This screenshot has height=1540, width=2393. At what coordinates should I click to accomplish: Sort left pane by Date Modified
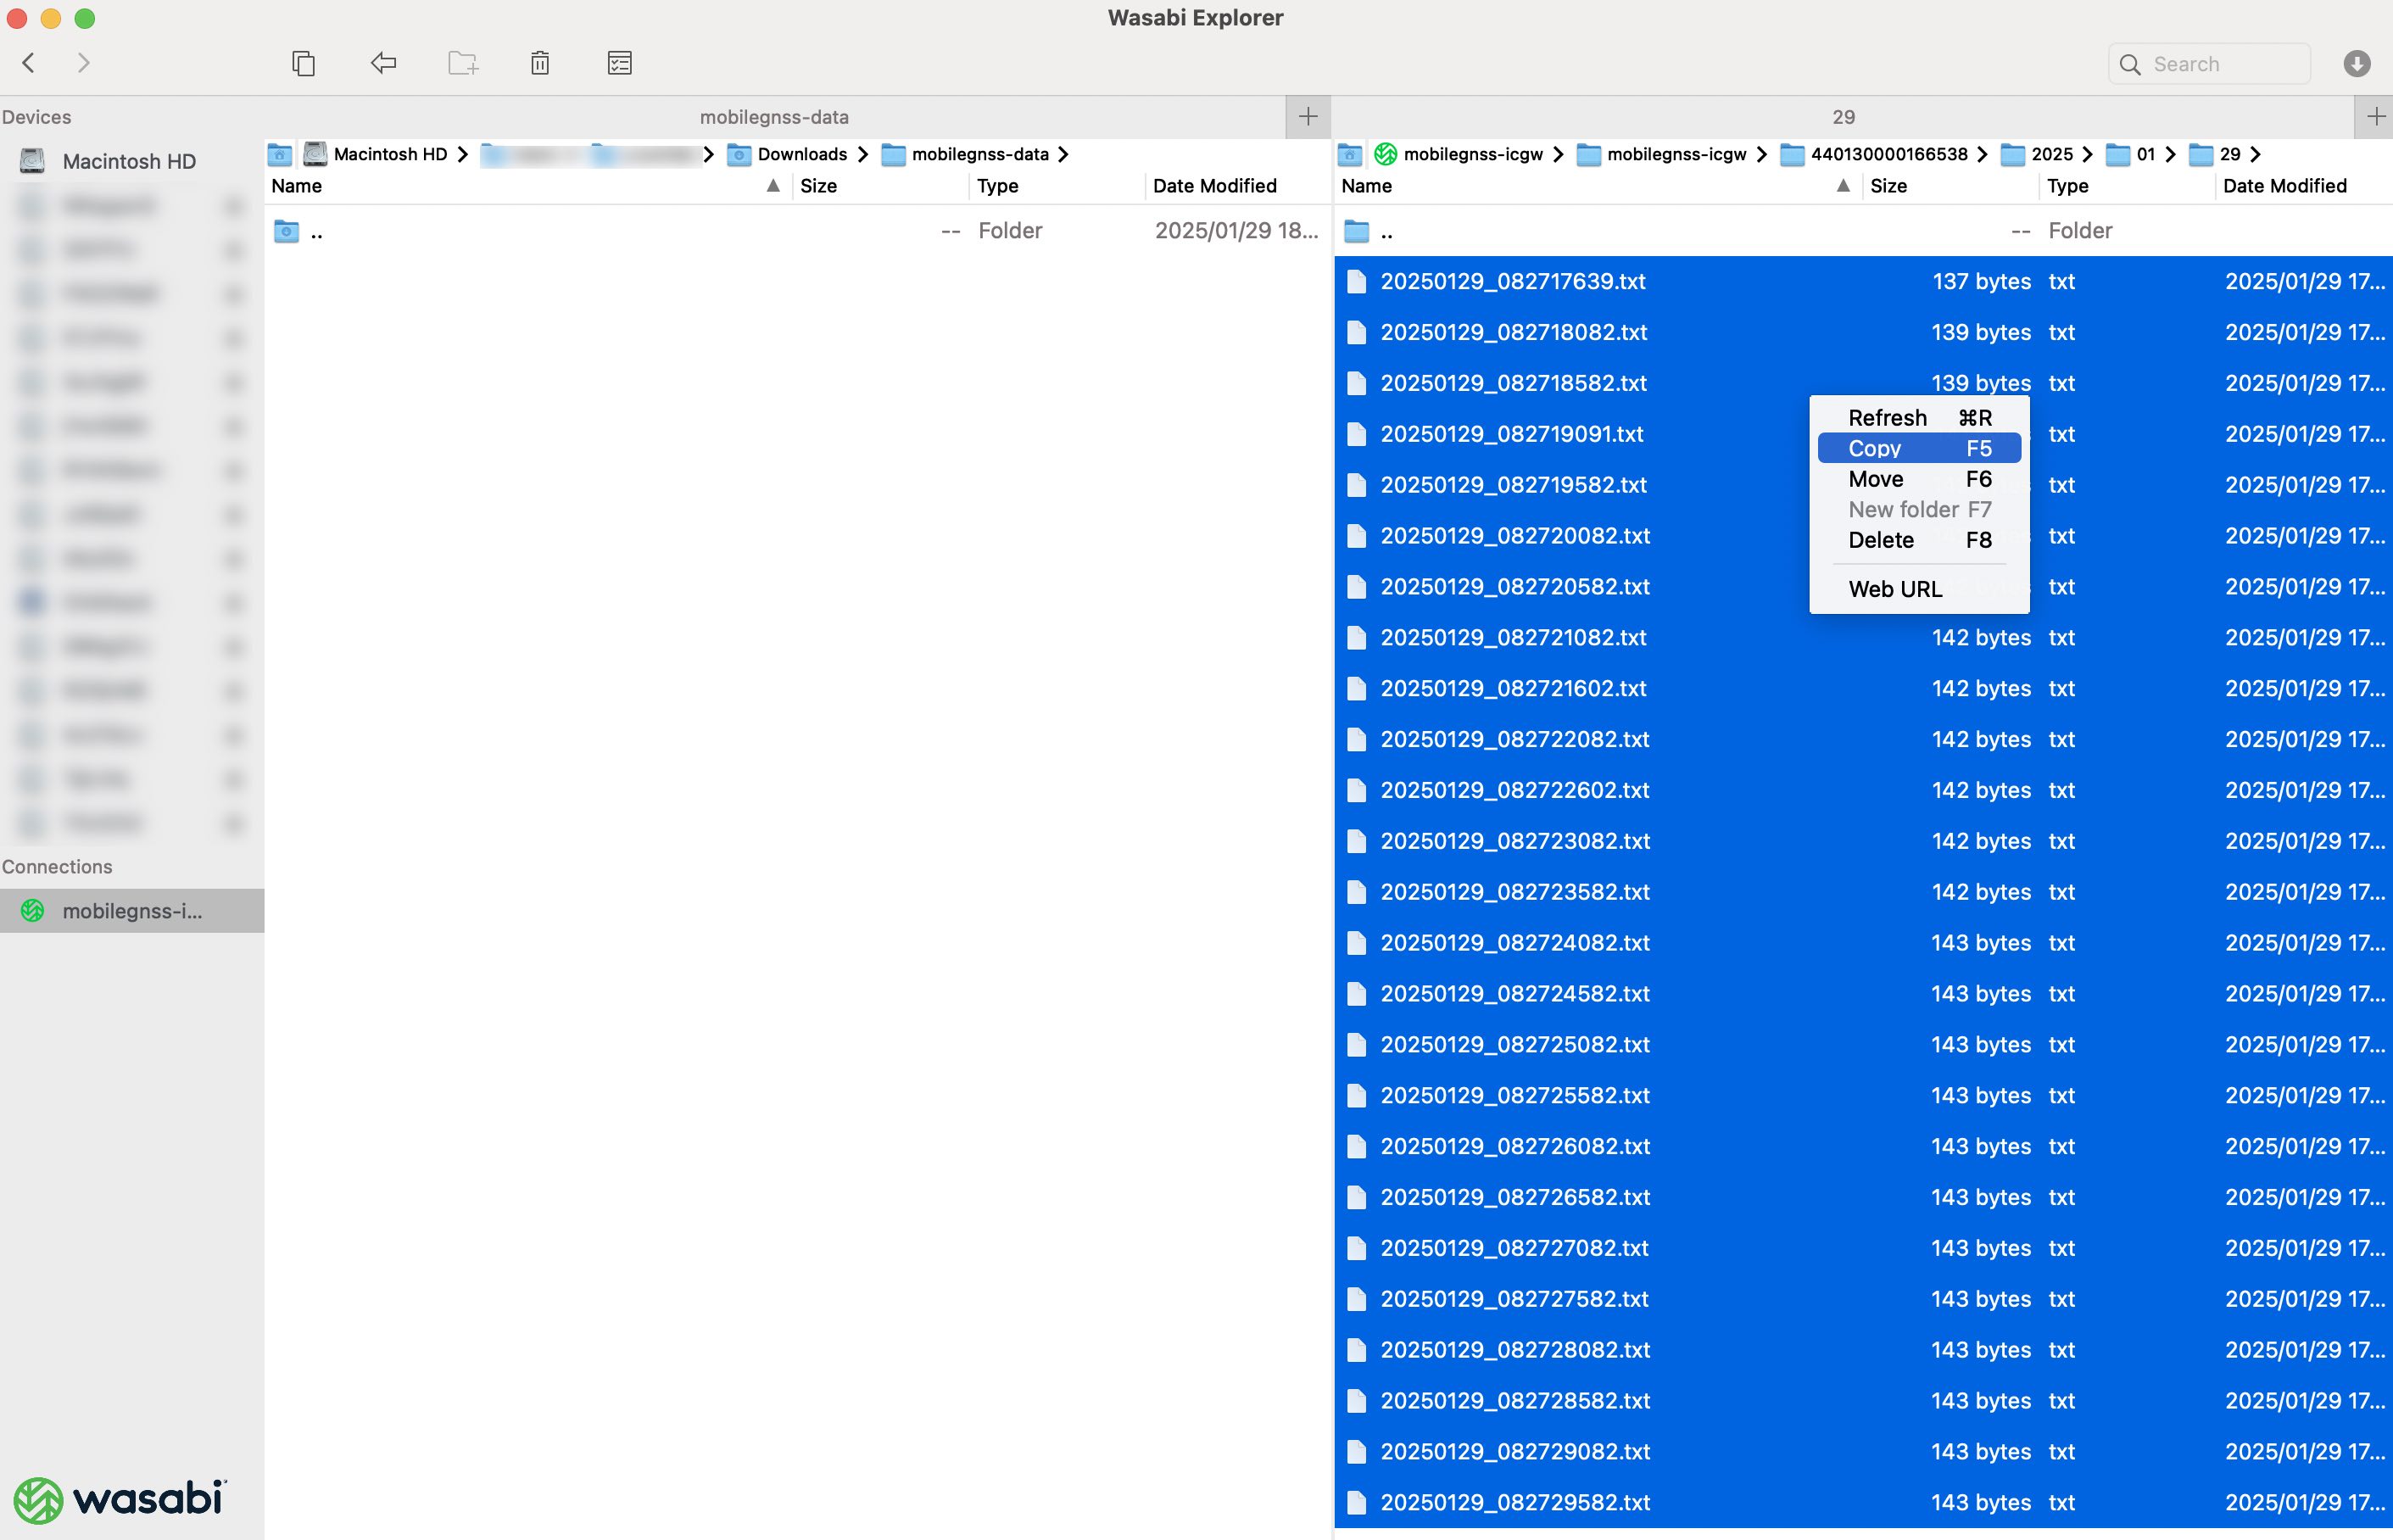click(1238, 186)
